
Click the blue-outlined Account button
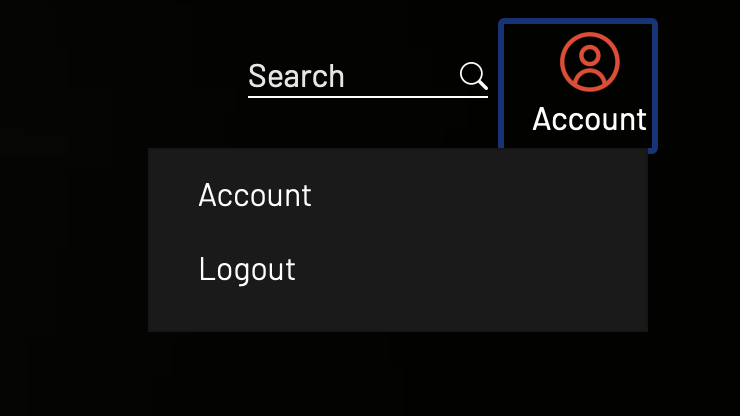point(578,85)
